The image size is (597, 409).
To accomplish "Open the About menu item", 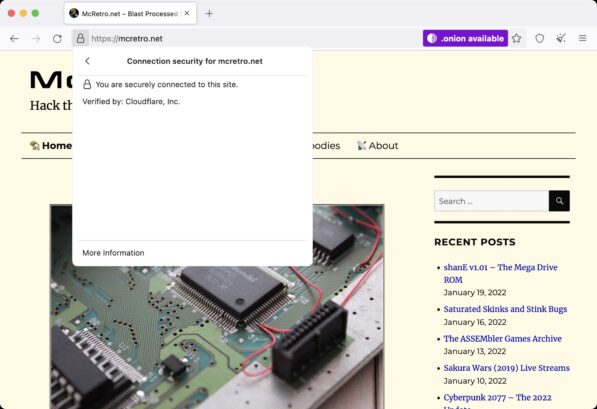I will (377, 145).
